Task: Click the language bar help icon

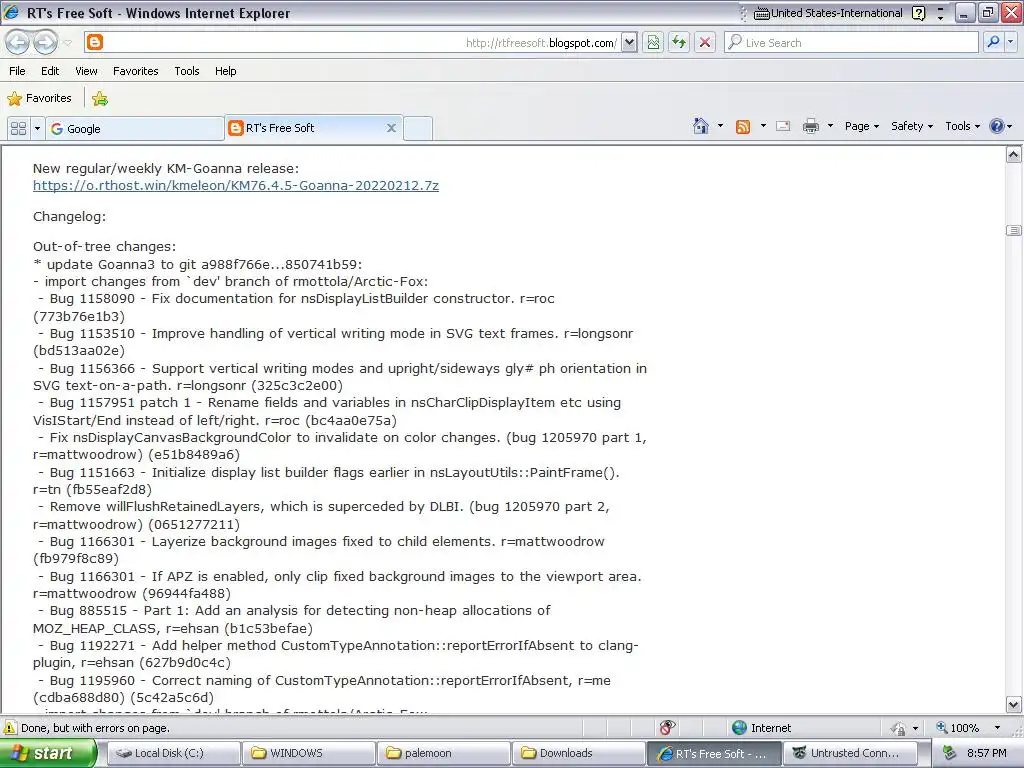Action: click(919, 13)
